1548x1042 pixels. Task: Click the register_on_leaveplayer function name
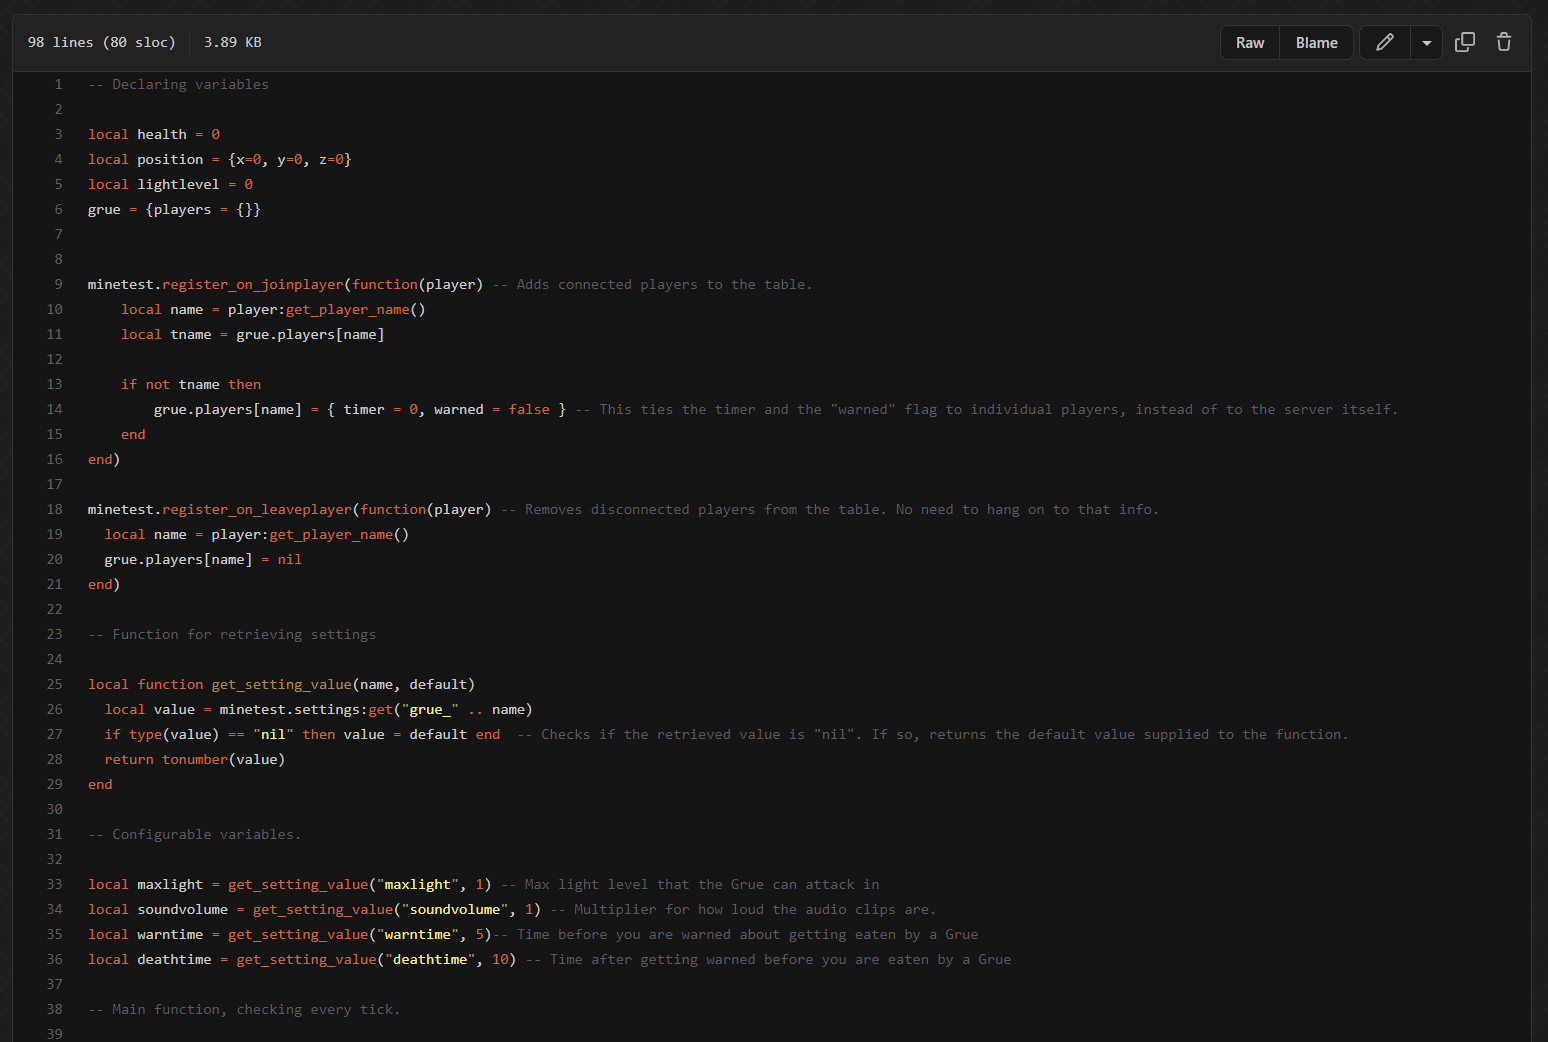click(x=257, y=510)
